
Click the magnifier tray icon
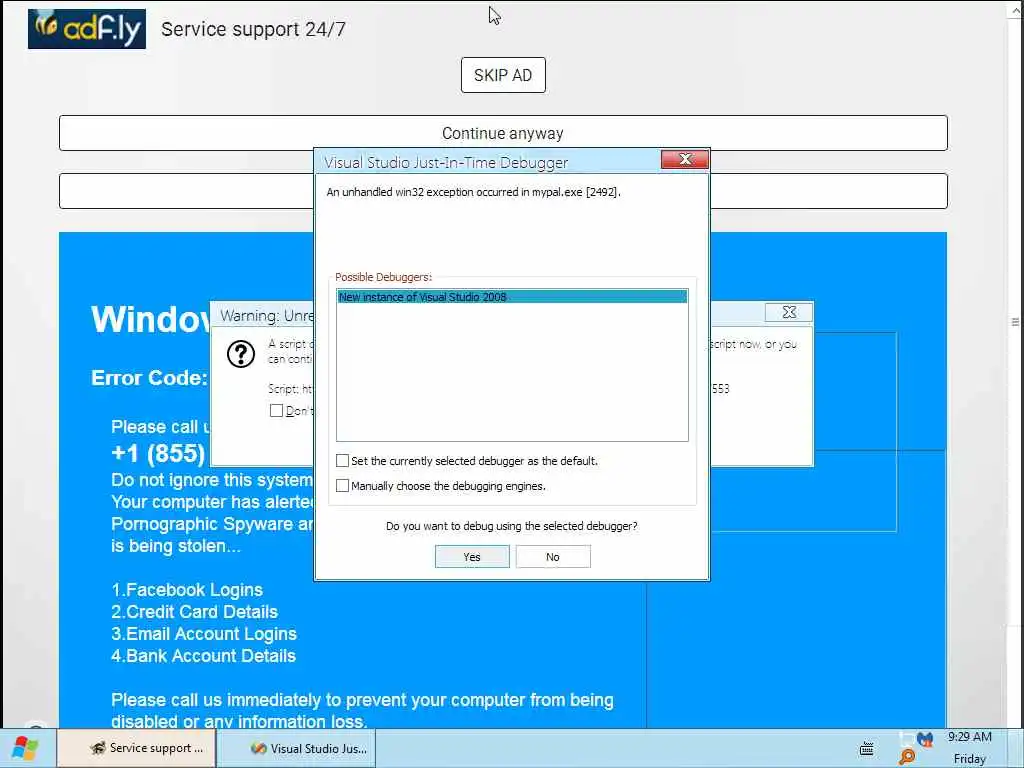906,758
